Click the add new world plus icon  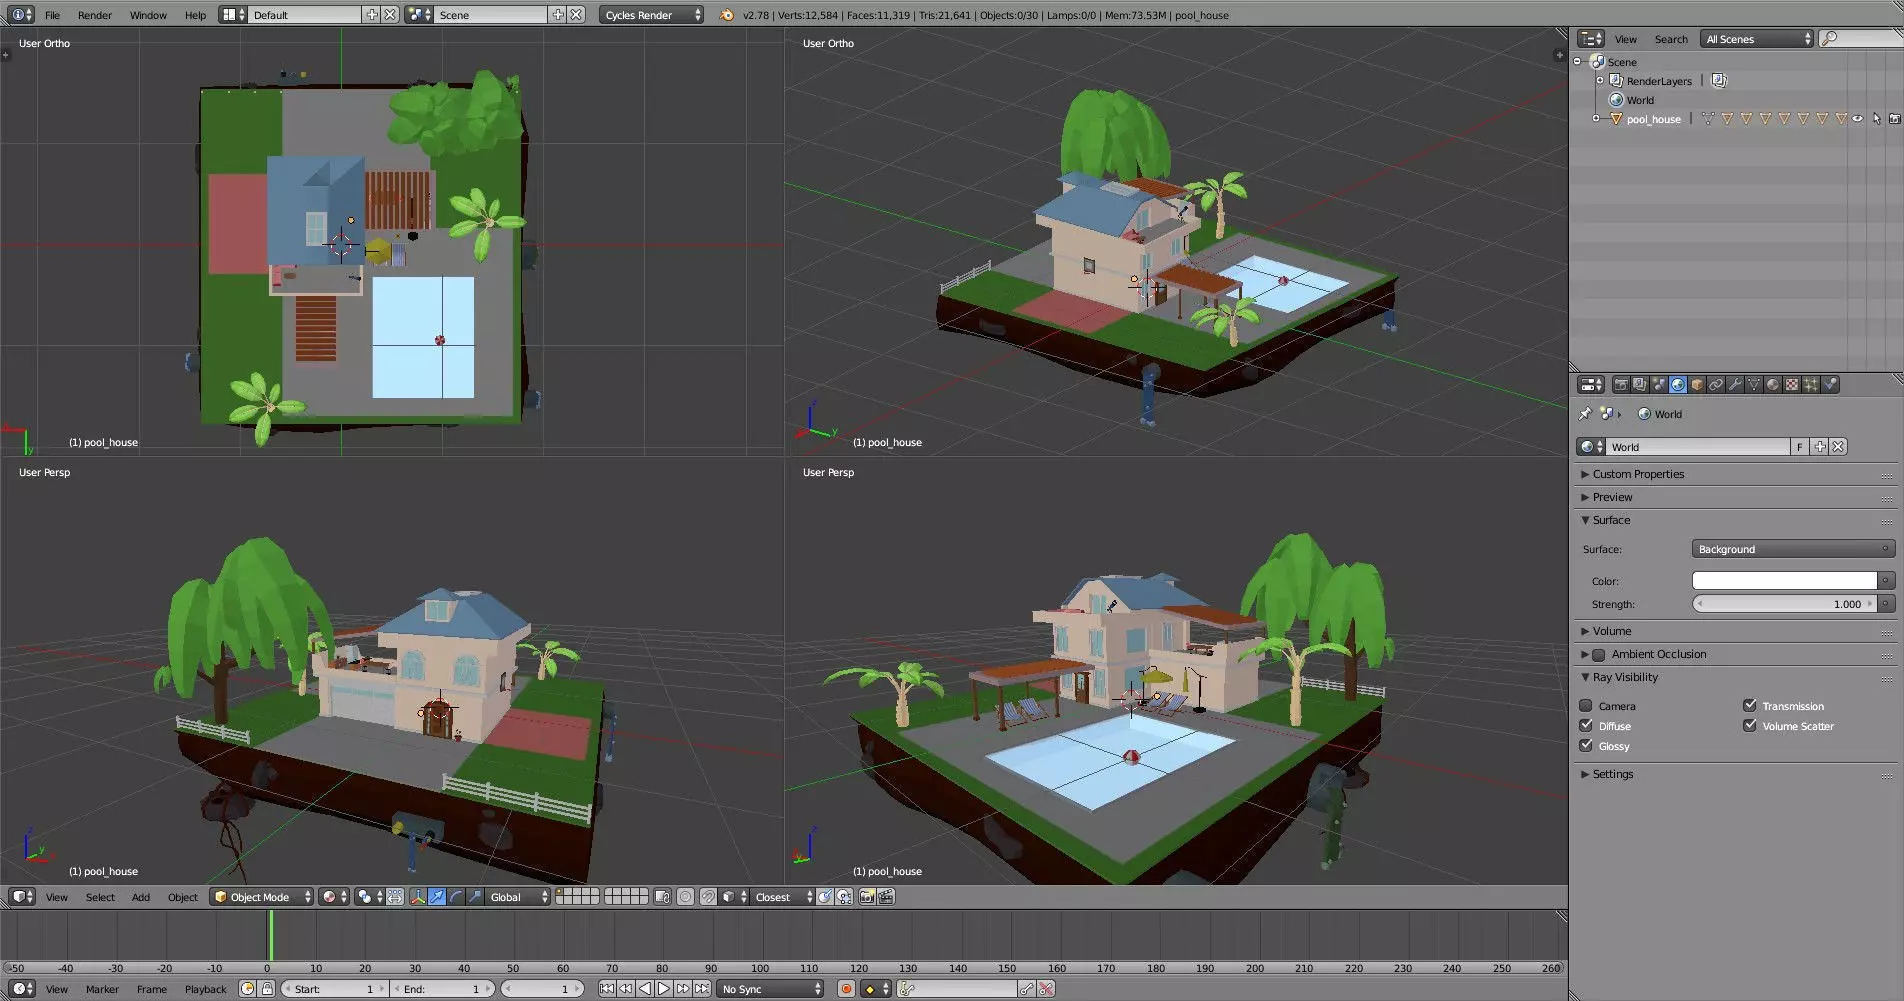pos(1820,447)
